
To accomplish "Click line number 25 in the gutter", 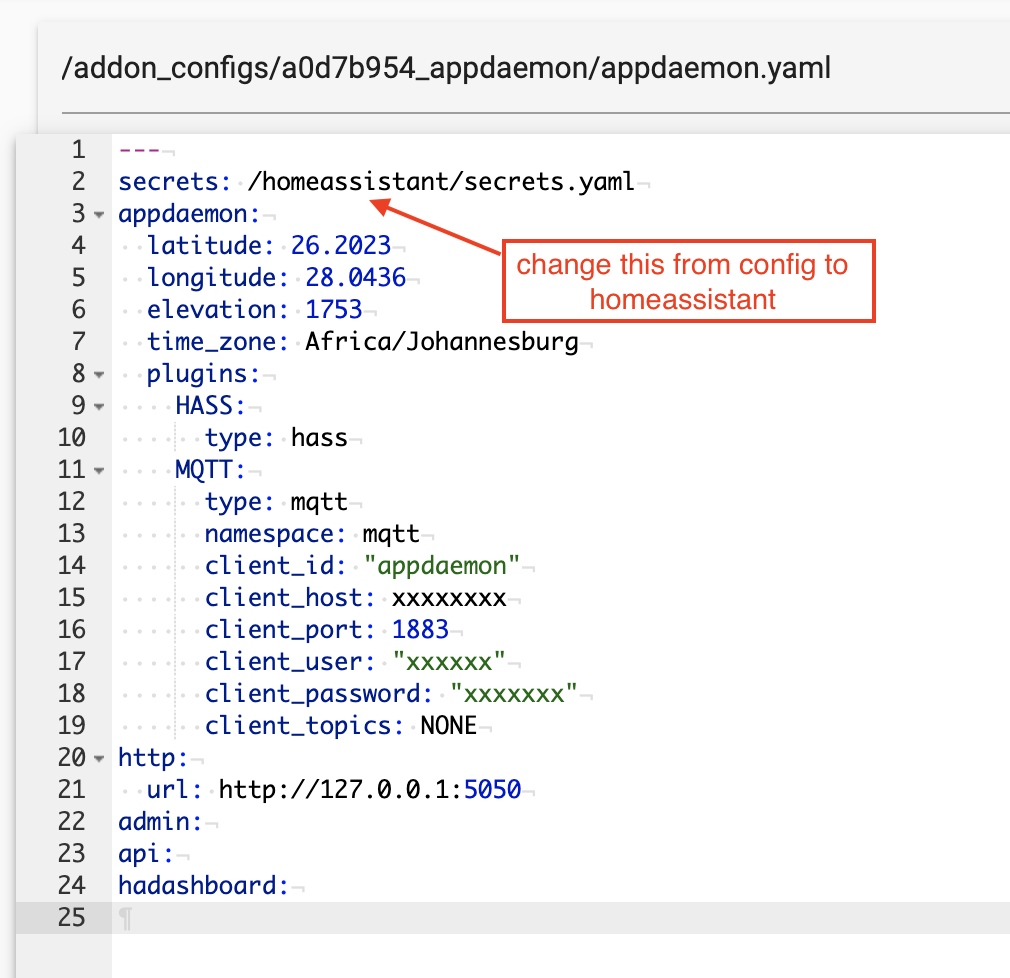I will tap(72, 917).
